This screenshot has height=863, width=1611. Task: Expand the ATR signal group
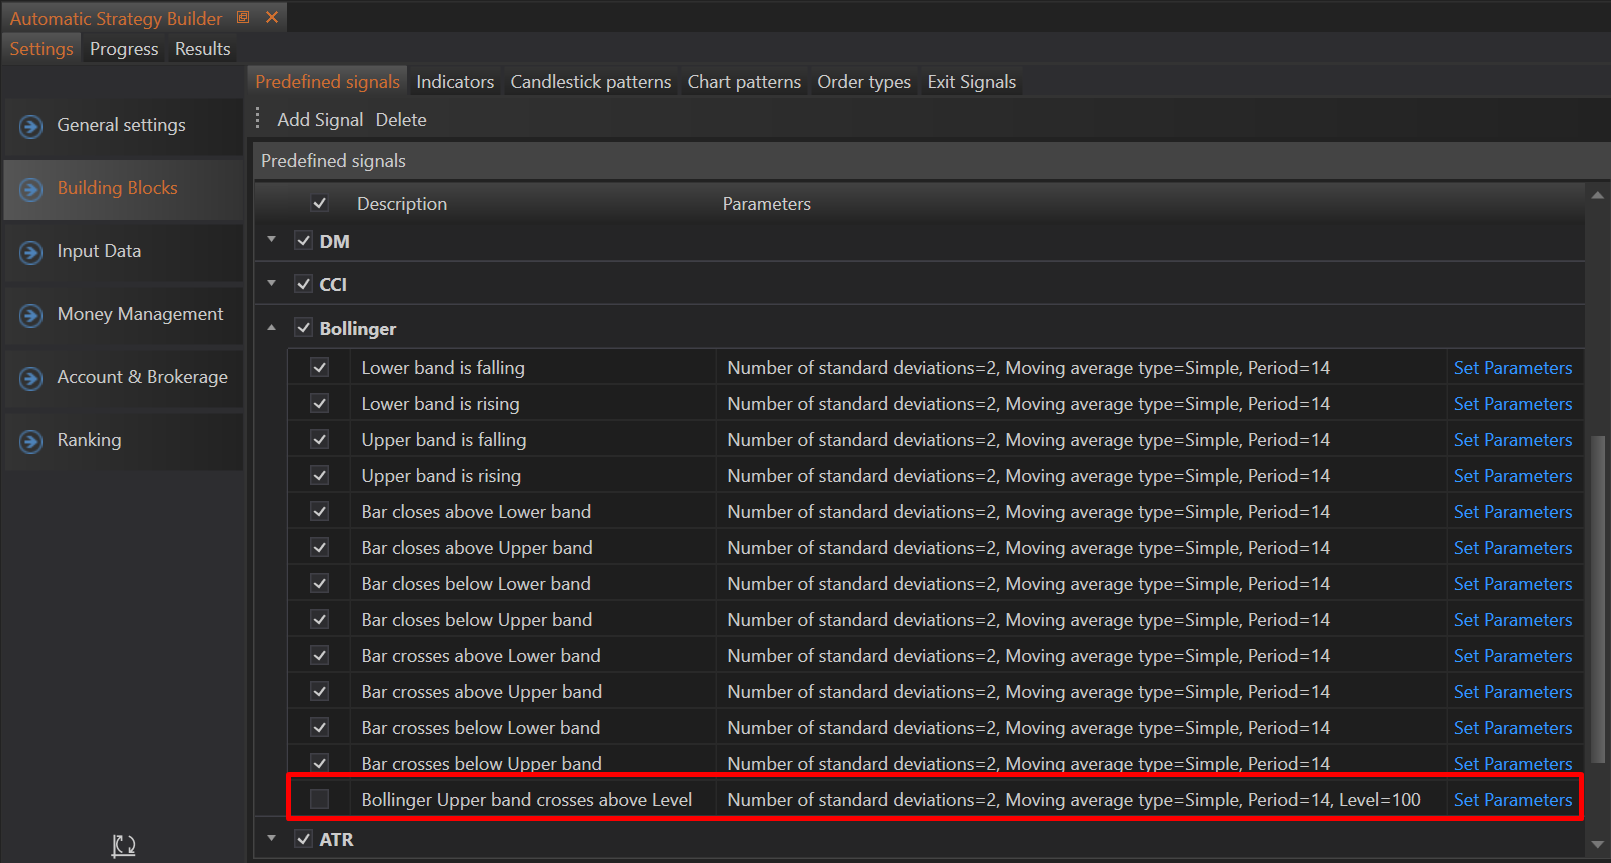271,838
